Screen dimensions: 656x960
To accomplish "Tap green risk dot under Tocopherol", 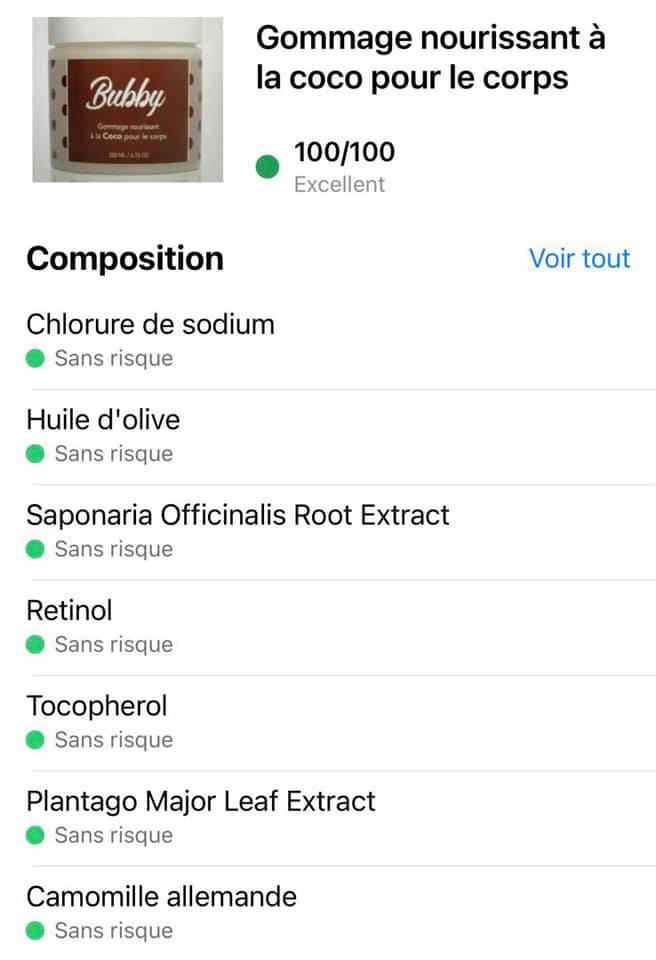I will [x=36, y=740].
